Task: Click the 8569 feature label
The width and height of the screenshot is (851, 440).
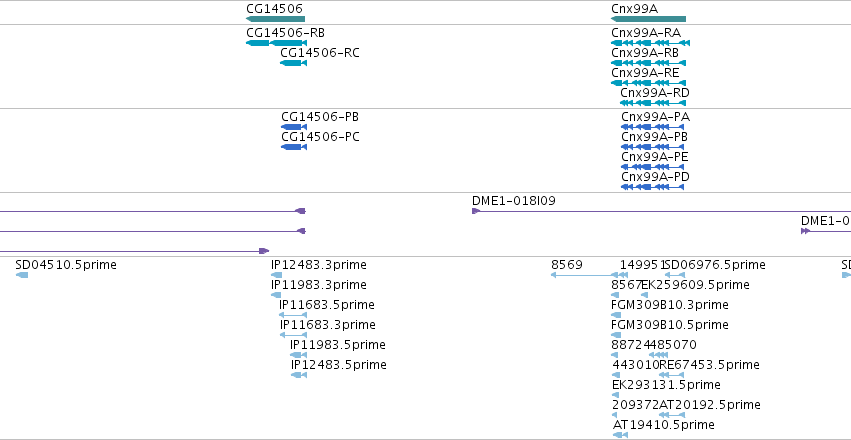Action: pos(567,265)
